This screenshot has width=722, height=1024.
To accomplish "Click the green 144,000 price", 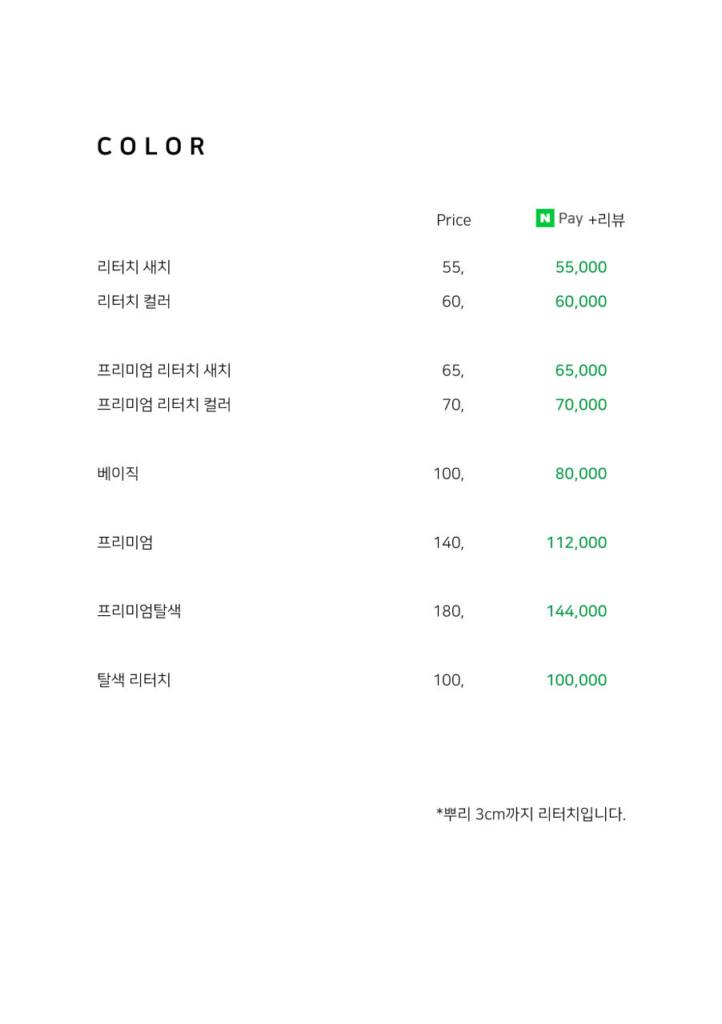I will [x=576, y=611].
